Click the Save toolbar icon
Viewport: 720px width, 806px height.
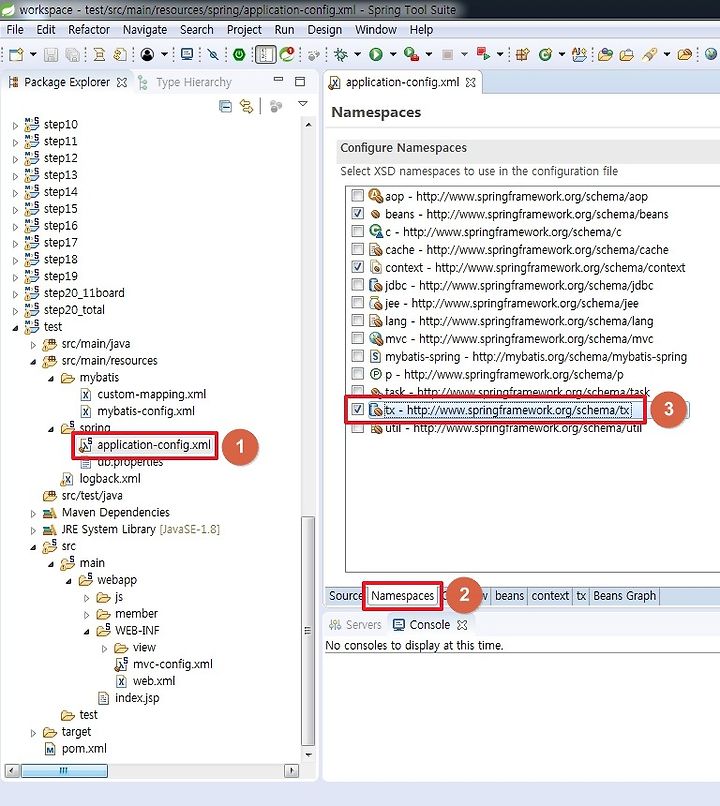click(50, 54)
